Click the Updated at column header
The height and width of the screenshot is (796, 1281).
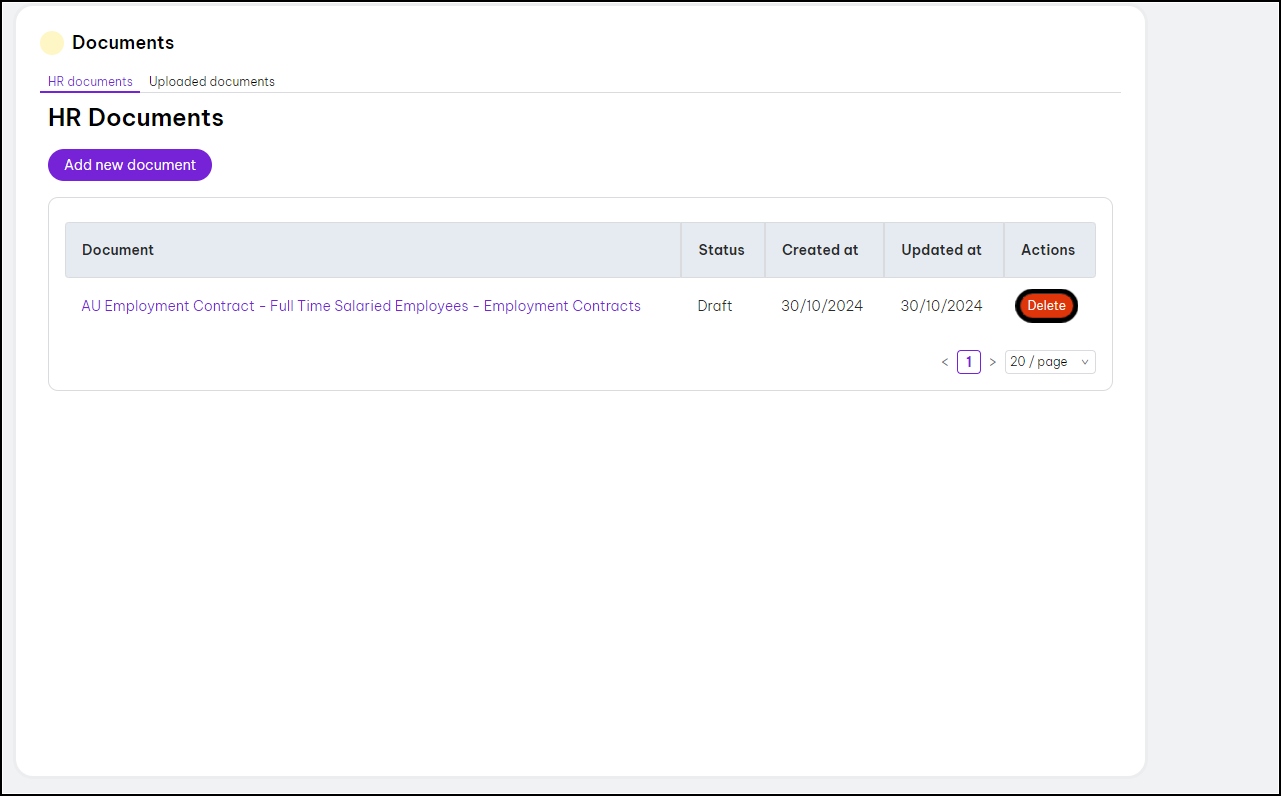[941, 250]
